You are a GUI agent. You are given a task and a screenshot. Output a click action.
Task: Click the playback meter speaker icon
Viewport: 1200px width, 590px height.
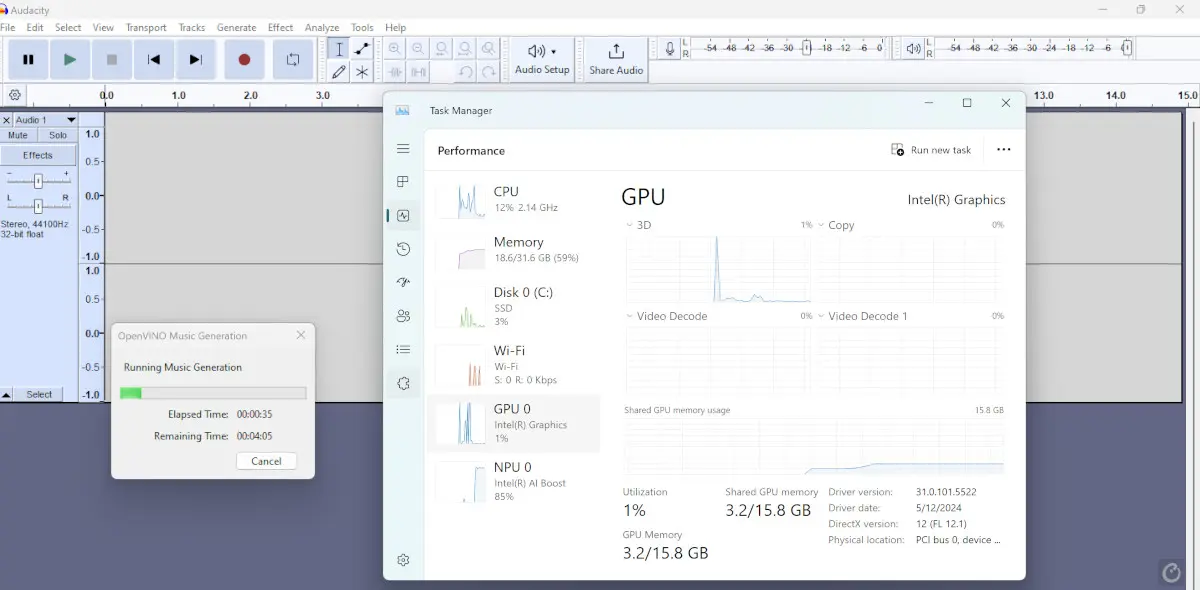[913, 48]
